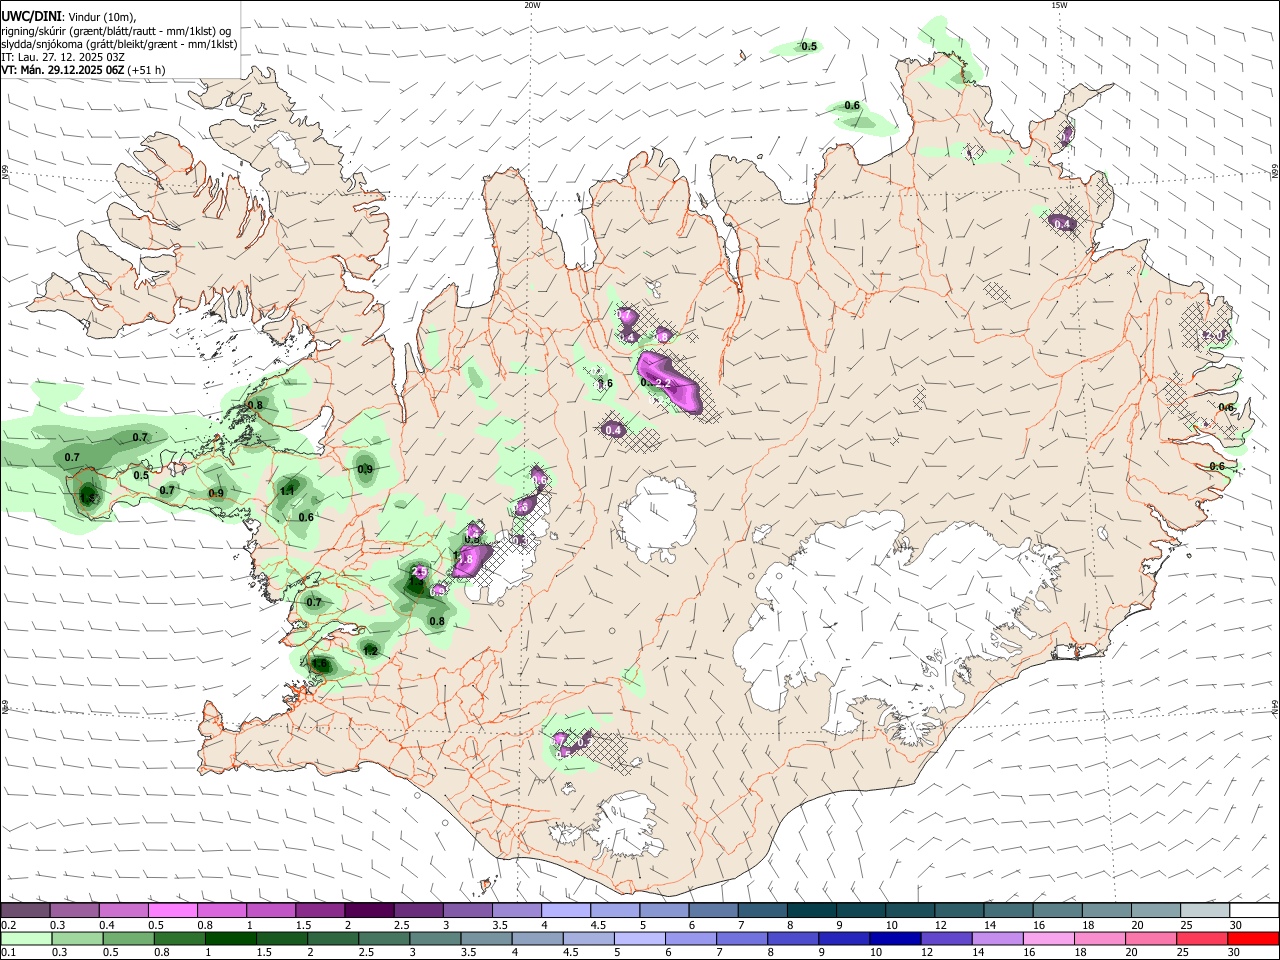Select the bright pink 0.5–0.8 snow scale swatch
The height and width of the screenshot is (960, 1280).
(172, 911)
